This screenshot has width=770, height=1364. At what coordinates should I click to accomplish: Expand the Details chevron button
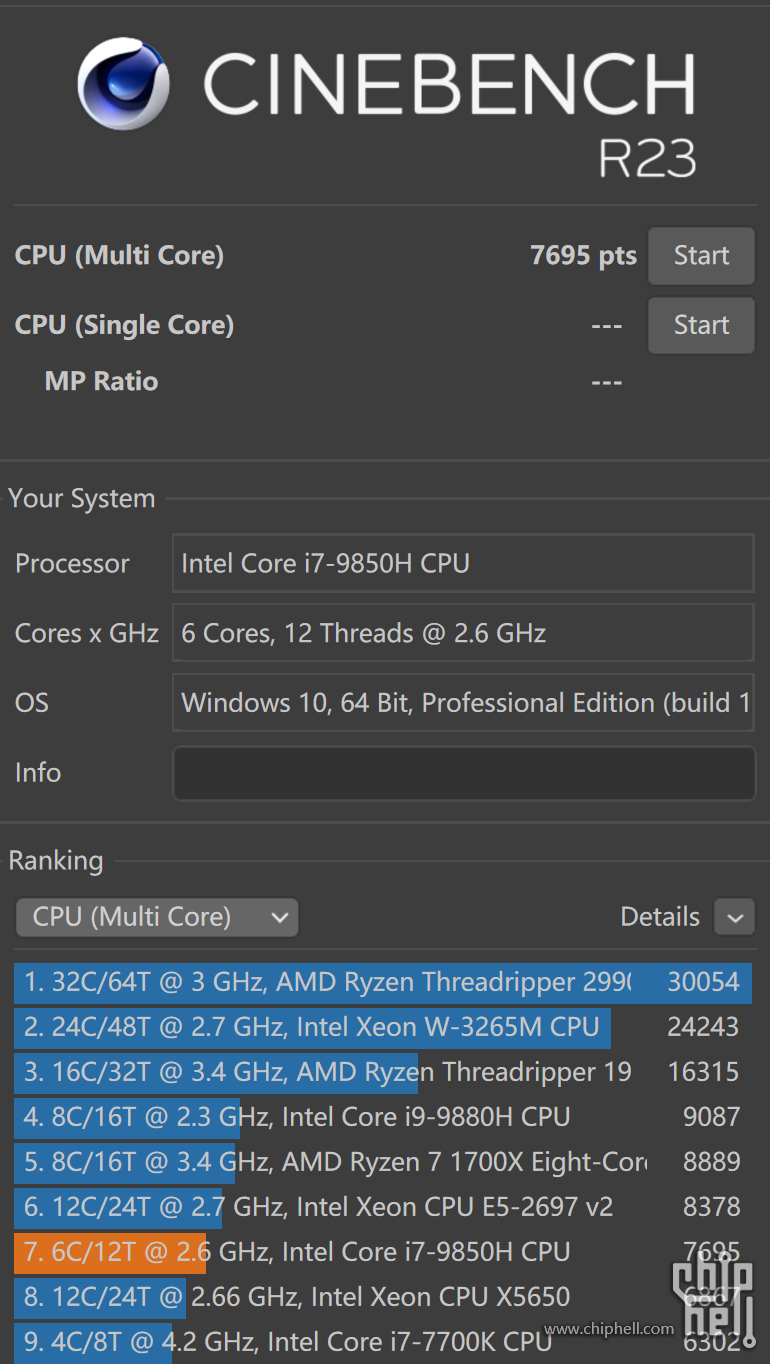pos(734,917)
